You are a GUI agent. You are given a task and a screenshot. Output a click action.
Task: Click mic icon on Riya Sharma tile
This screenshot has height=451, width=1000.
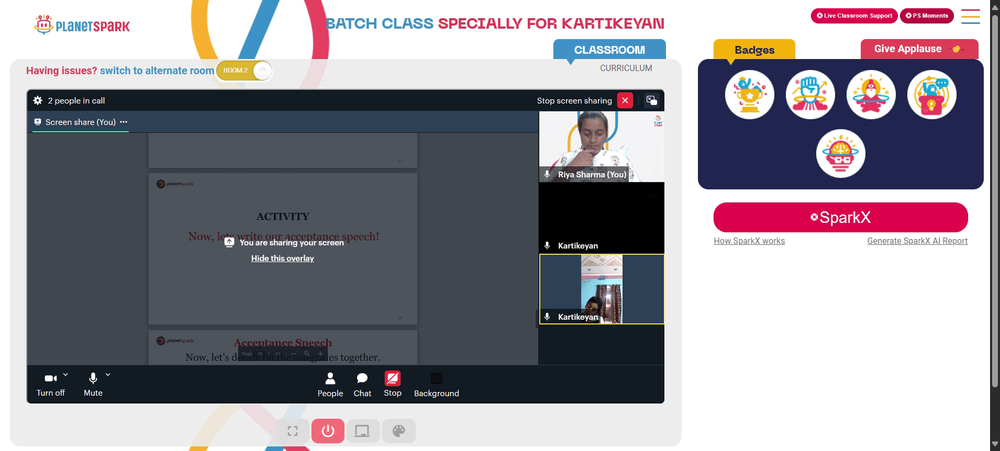click(547, 174)
